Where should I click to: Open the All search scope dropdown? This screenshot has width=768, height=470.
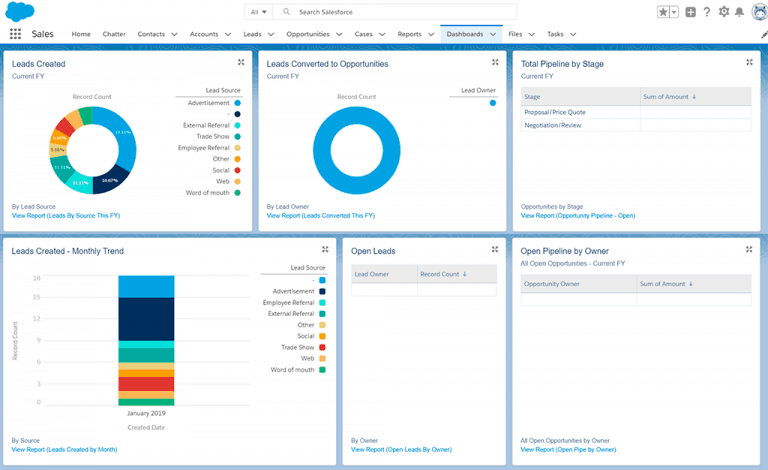coord(259,12)
